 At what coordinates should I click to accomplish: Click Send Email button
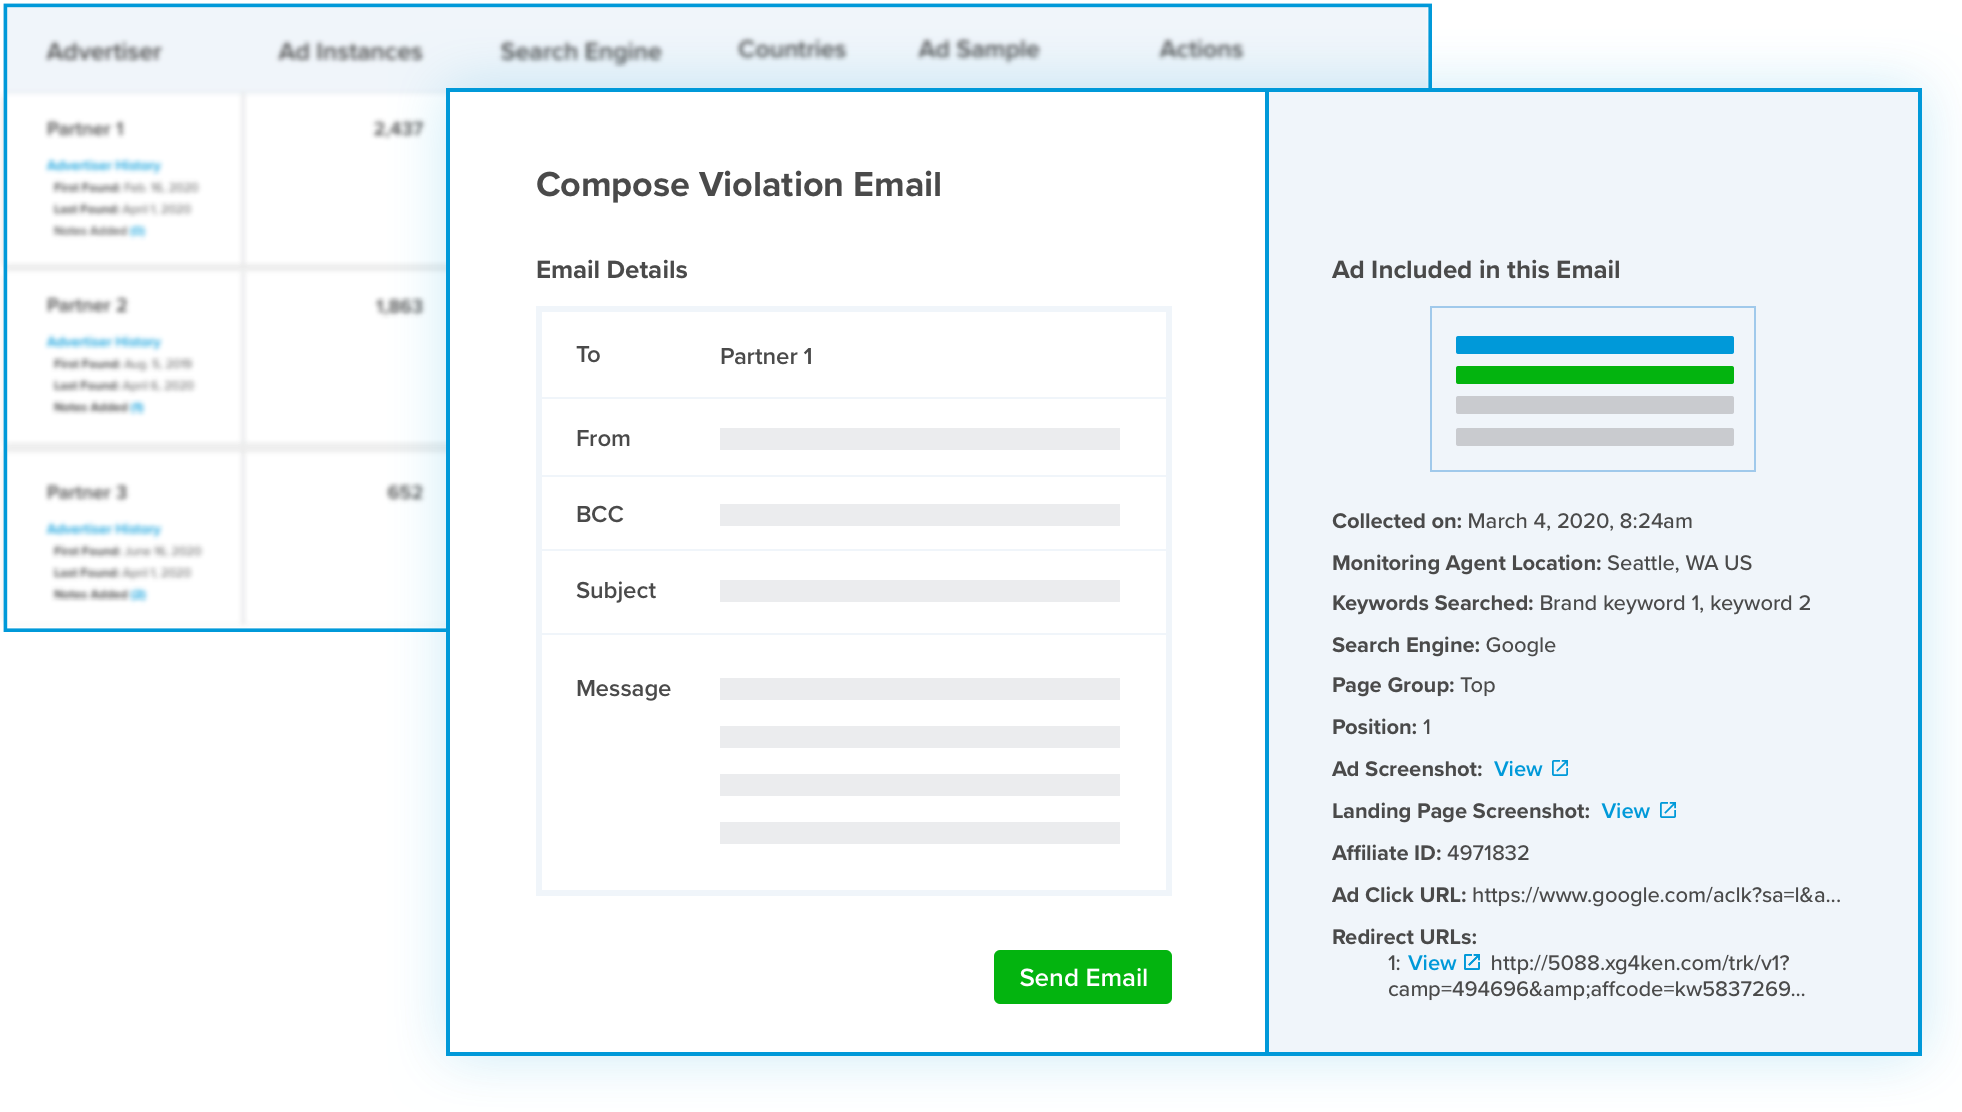tap(1082, 977)
